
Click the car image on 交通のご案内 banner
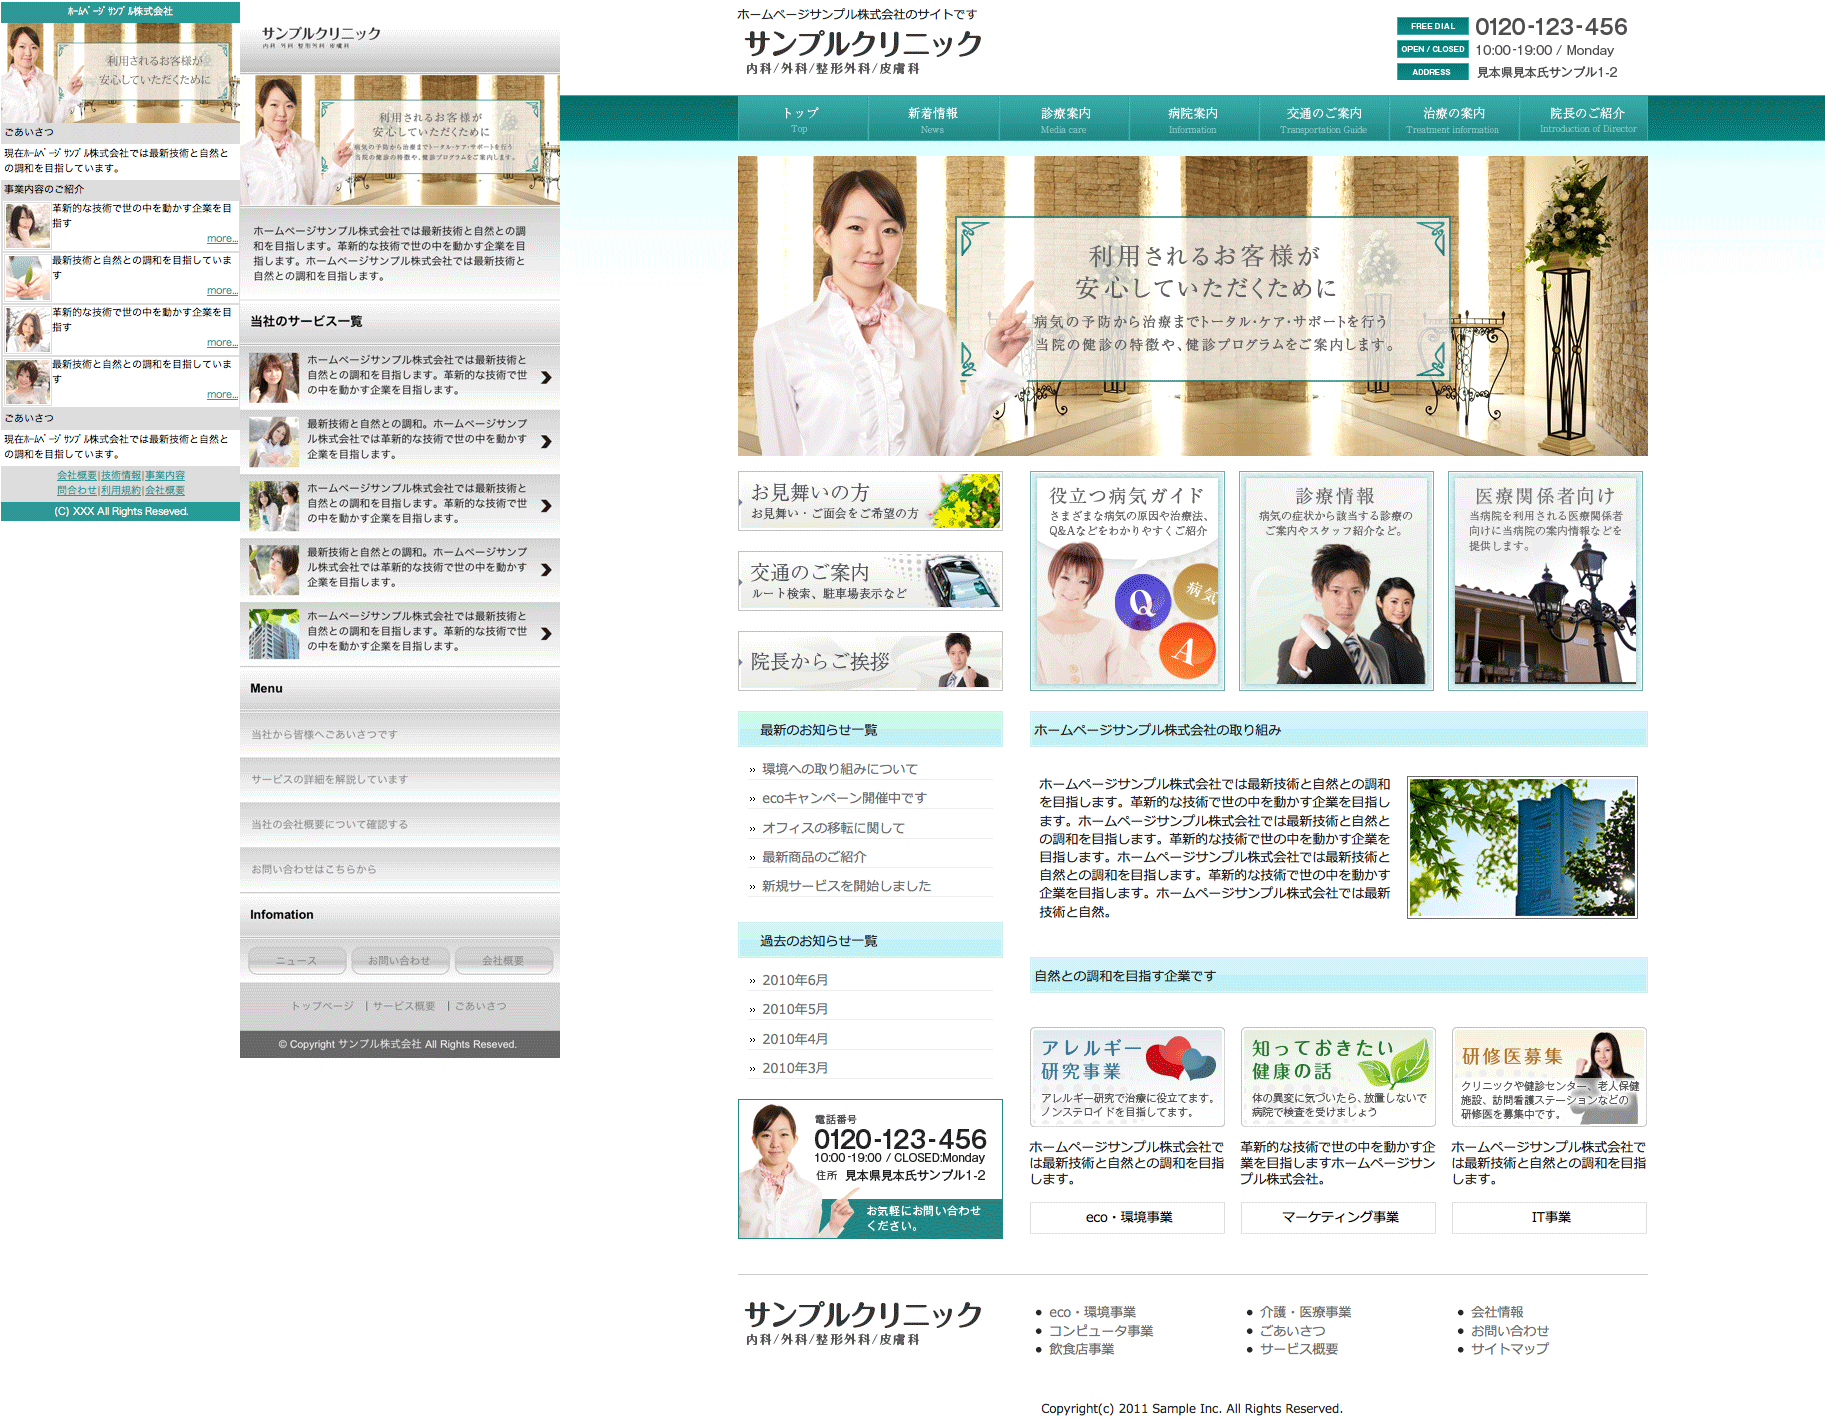[x=958, y=582]
